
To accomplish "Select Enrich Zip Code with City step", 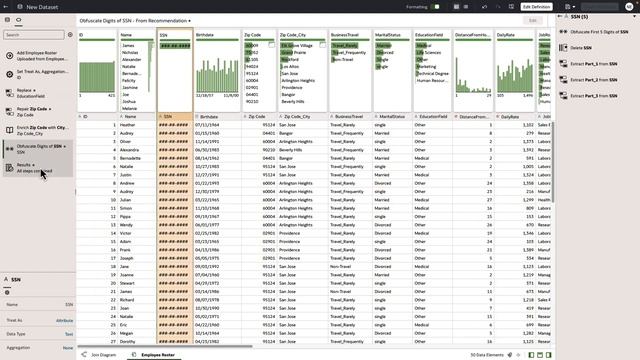I will pos(38,130).
